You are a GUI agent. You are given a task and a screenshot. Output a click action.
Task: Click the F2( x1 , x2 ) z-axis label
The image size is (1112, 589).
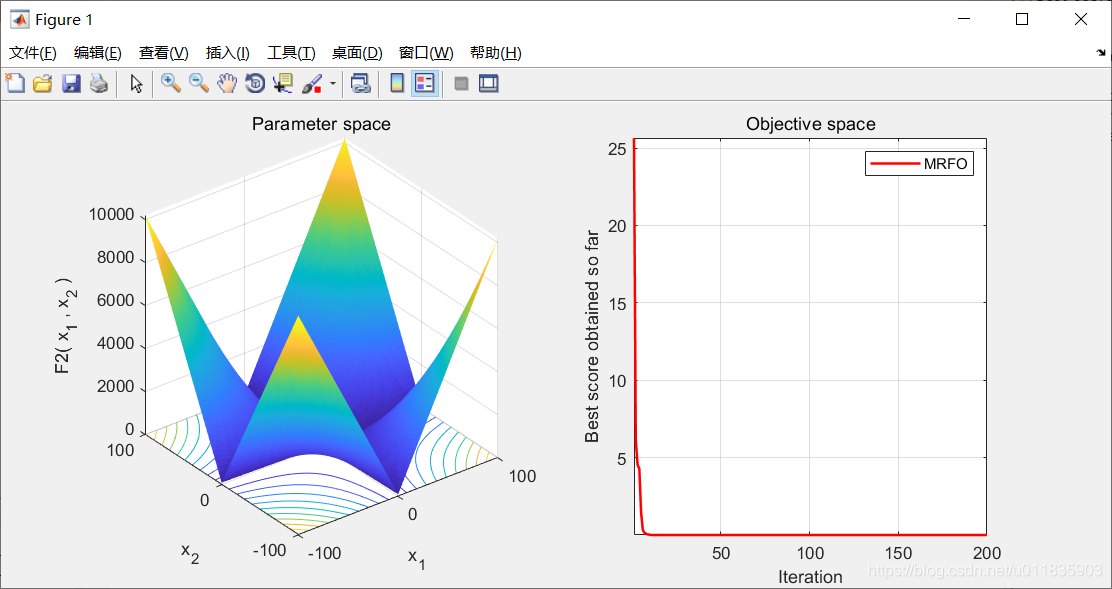[65, 325]
